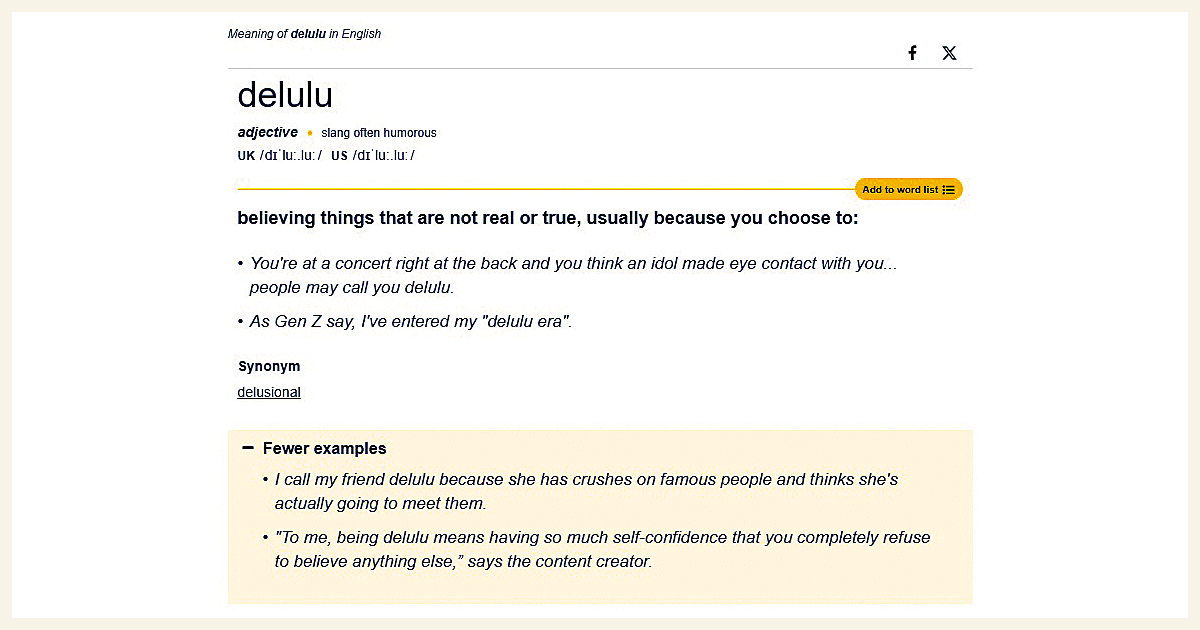Collapse examples using the minus icon

click(x=248, y=448)
